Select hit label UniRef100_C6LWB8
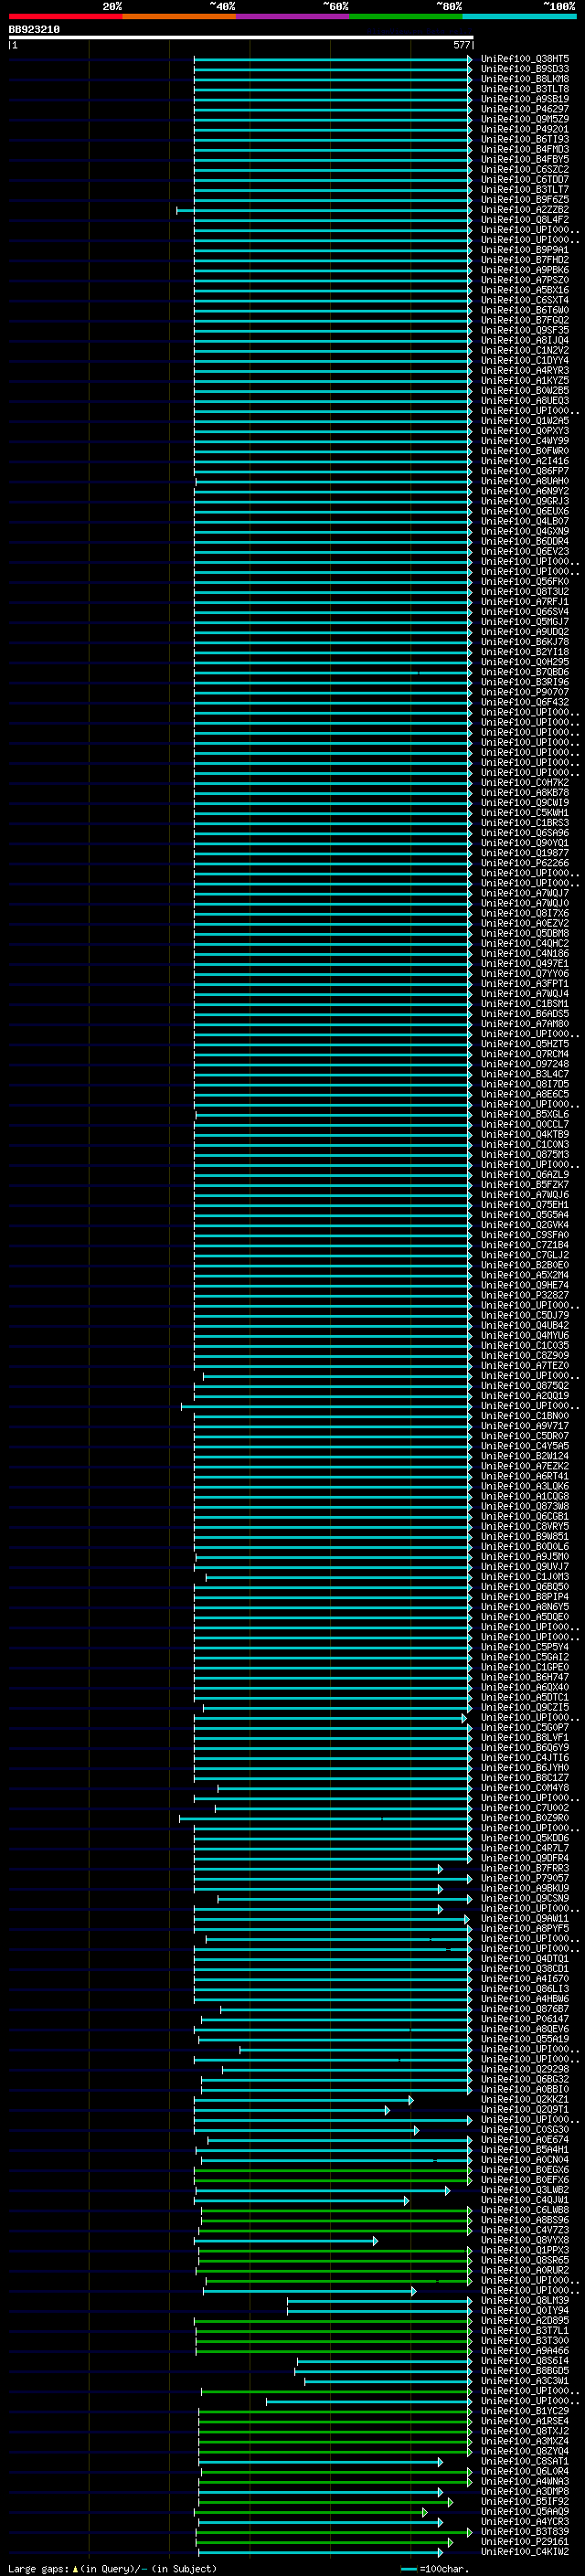Viewport: 585px width, 2576px height. [x=525, y=2210]
